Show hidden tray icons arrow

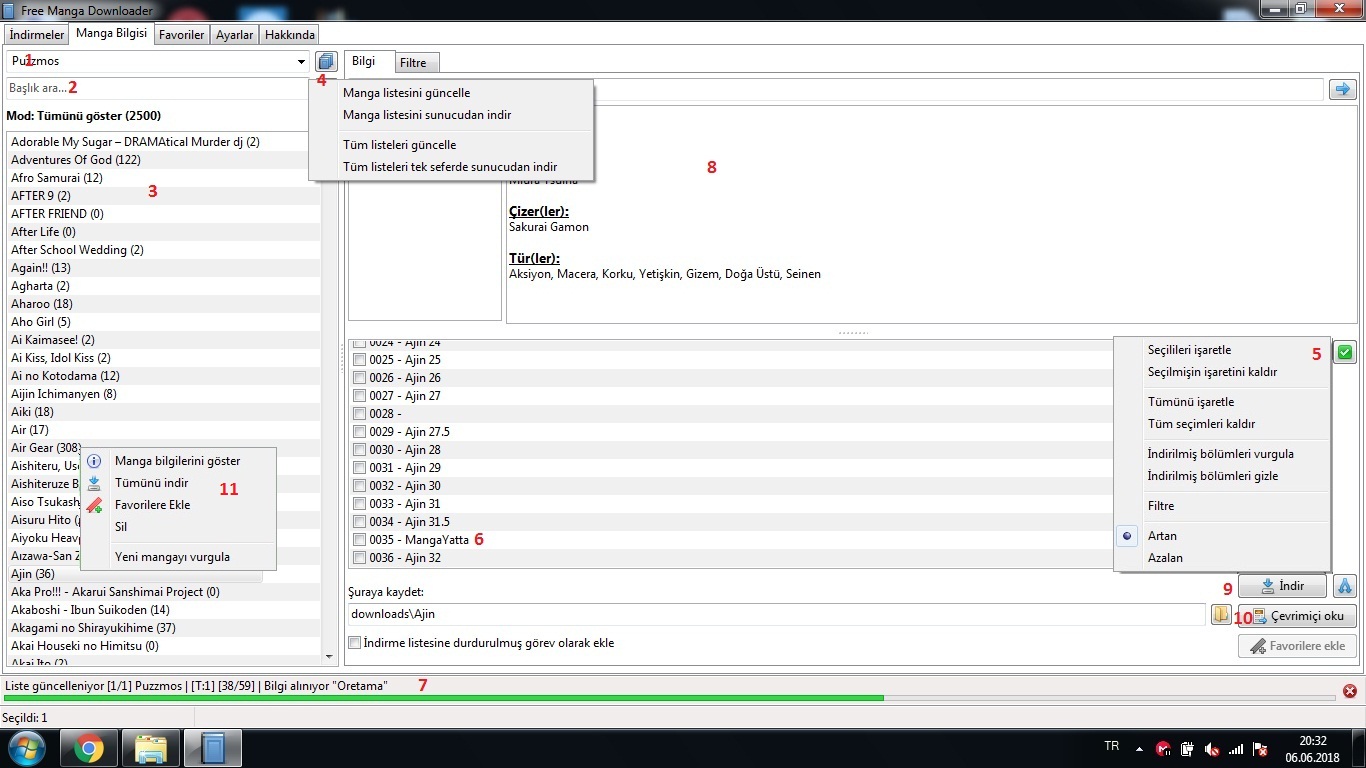1139,748
